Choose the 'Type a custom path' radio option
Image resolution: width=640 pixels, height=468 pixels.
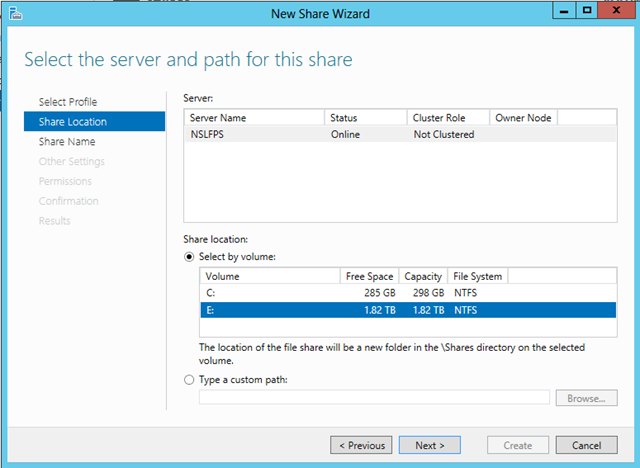point(189,380)
